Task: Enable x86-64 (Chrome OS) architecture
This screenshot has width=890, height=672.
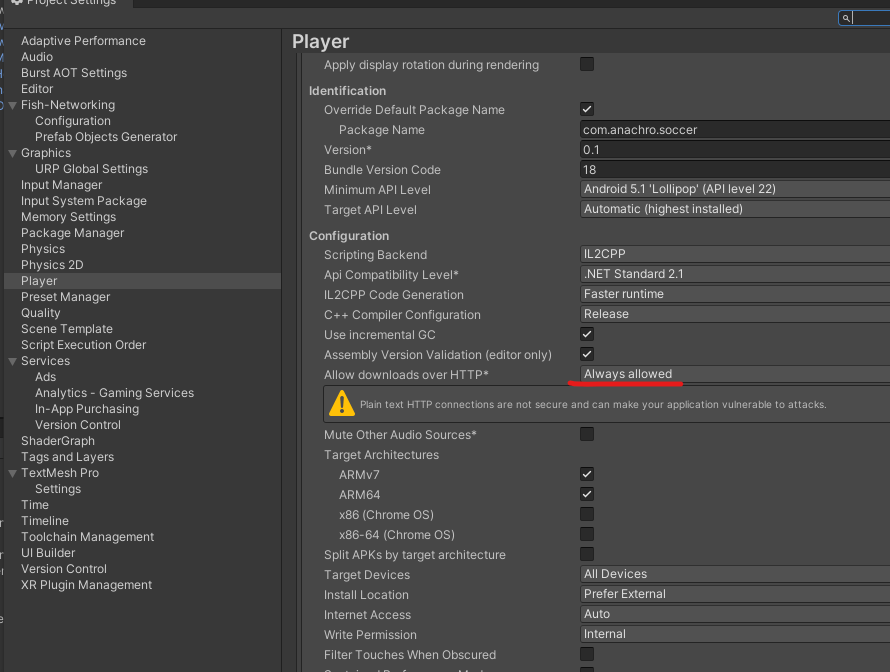Action: coord(587,534)
